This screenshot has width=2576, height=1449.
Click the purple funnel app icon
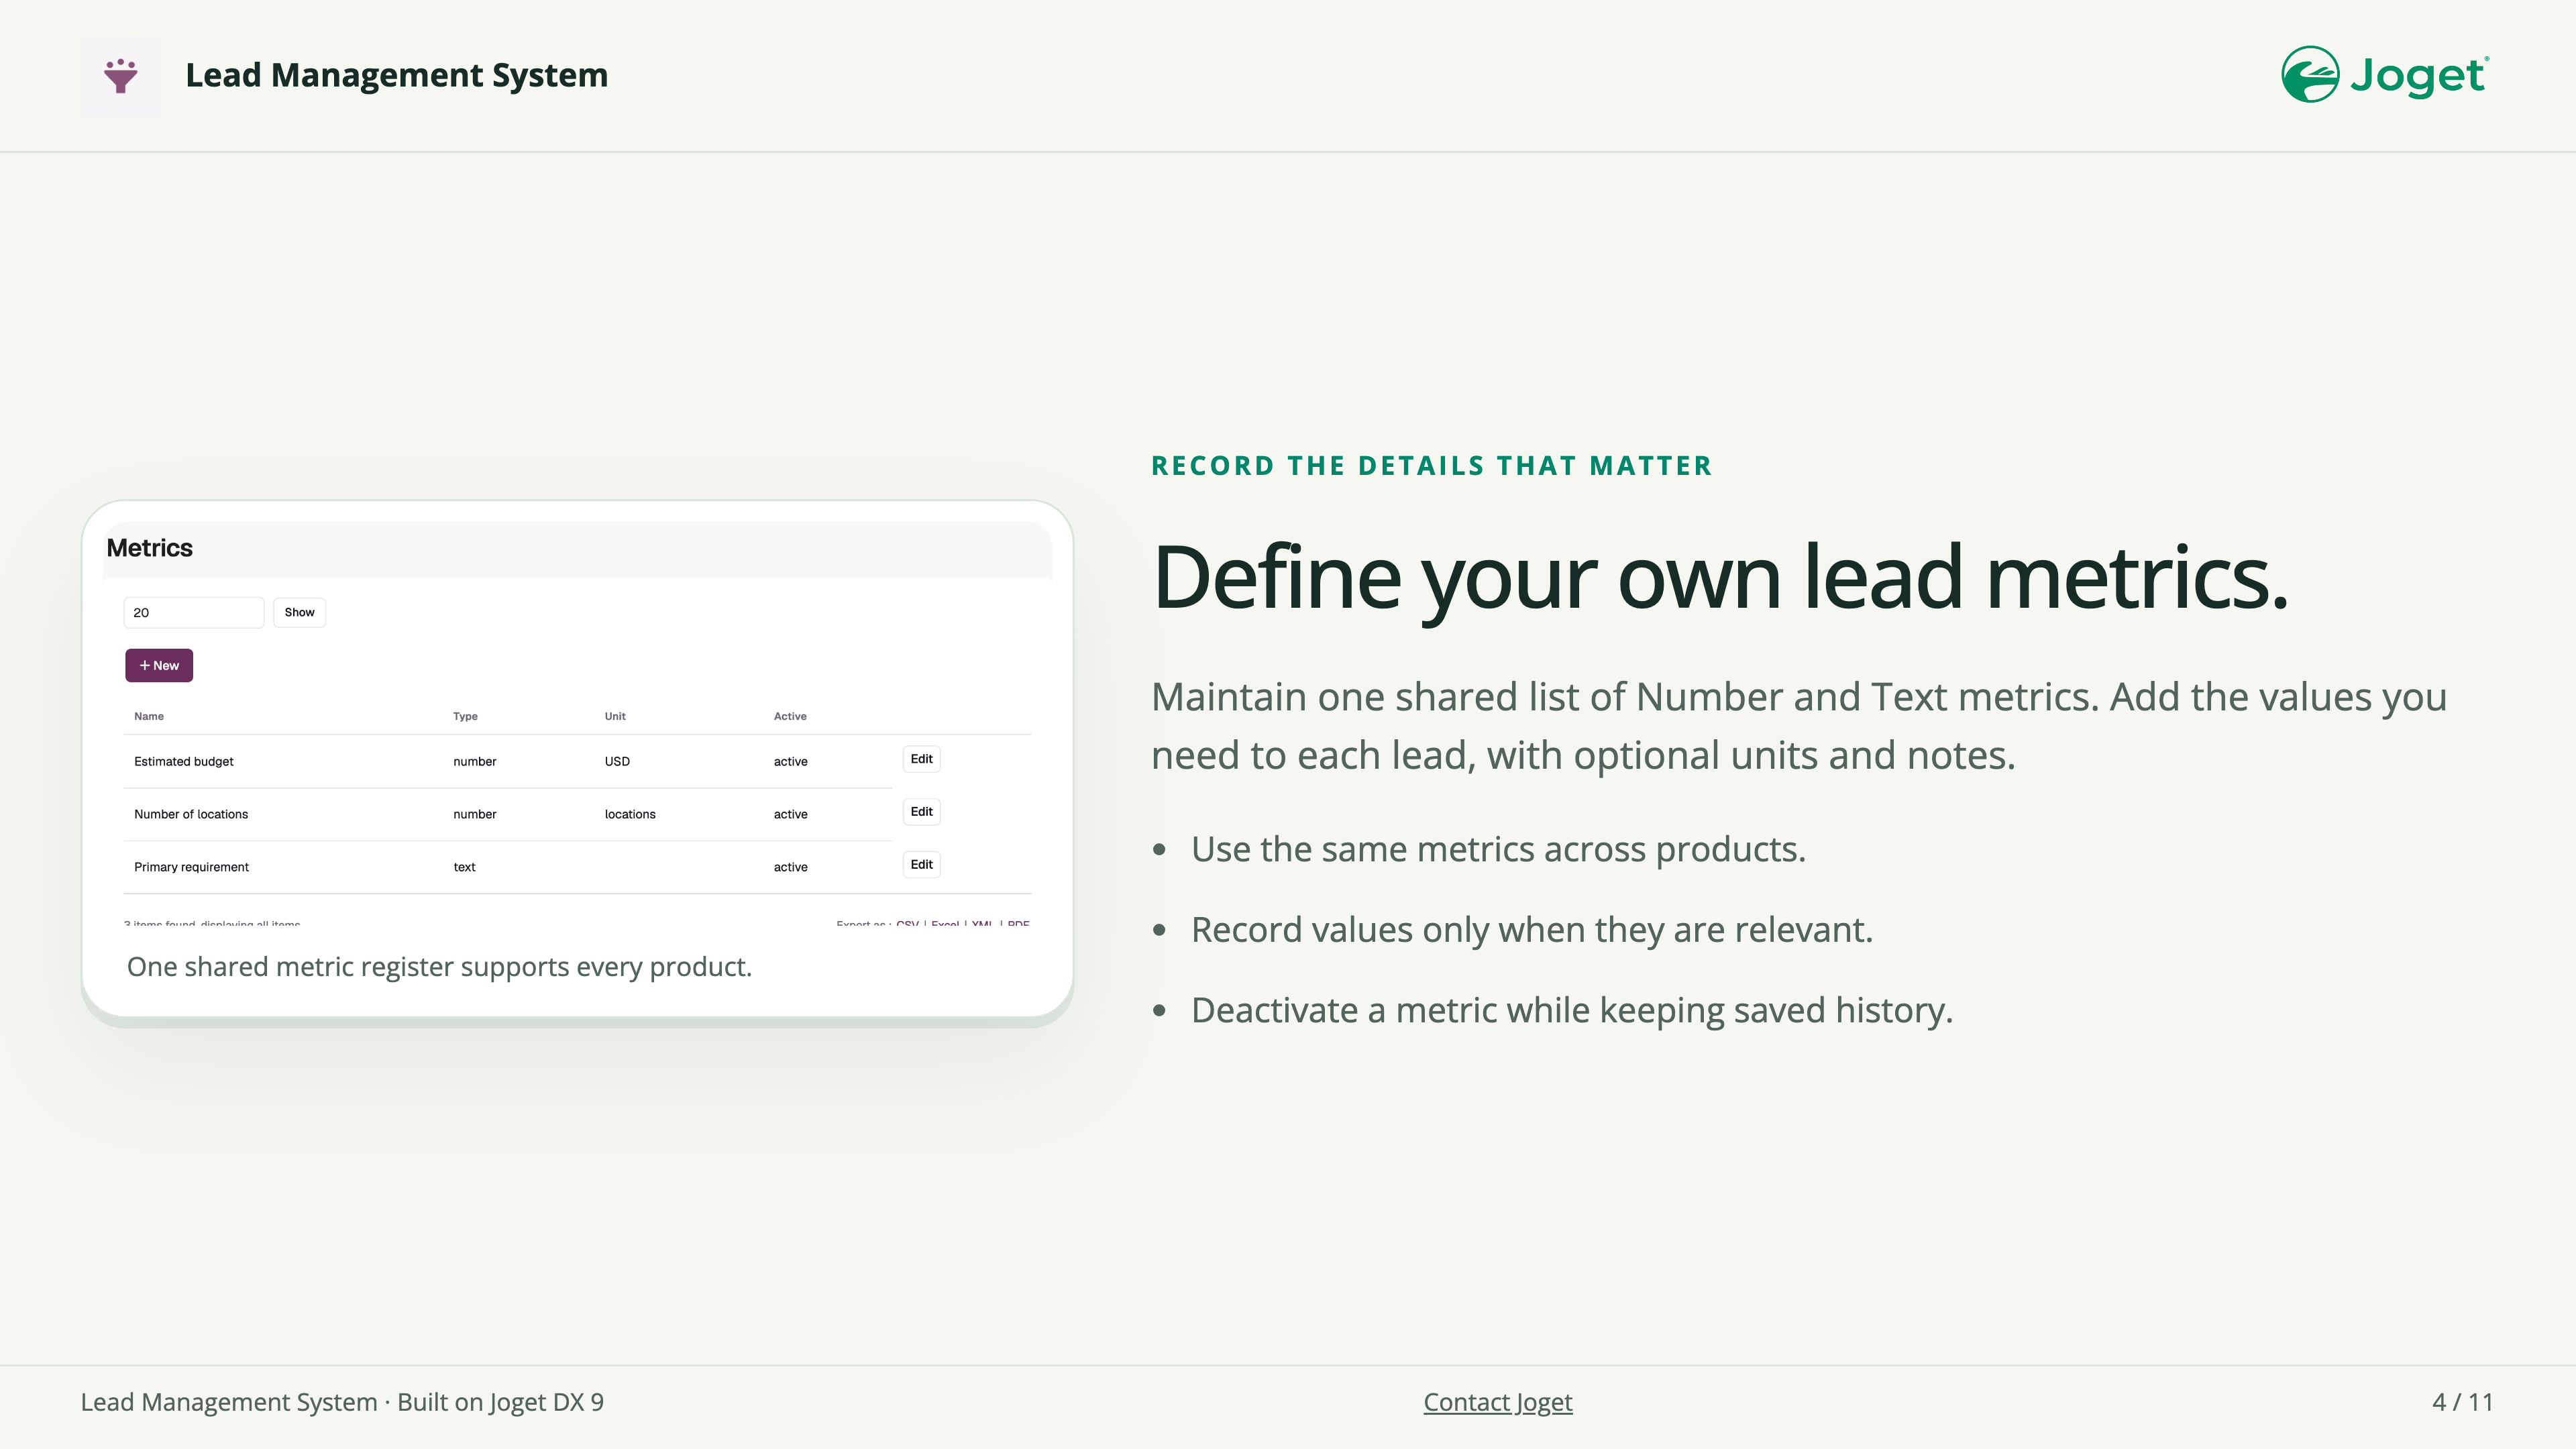click(x=120, y=76)
